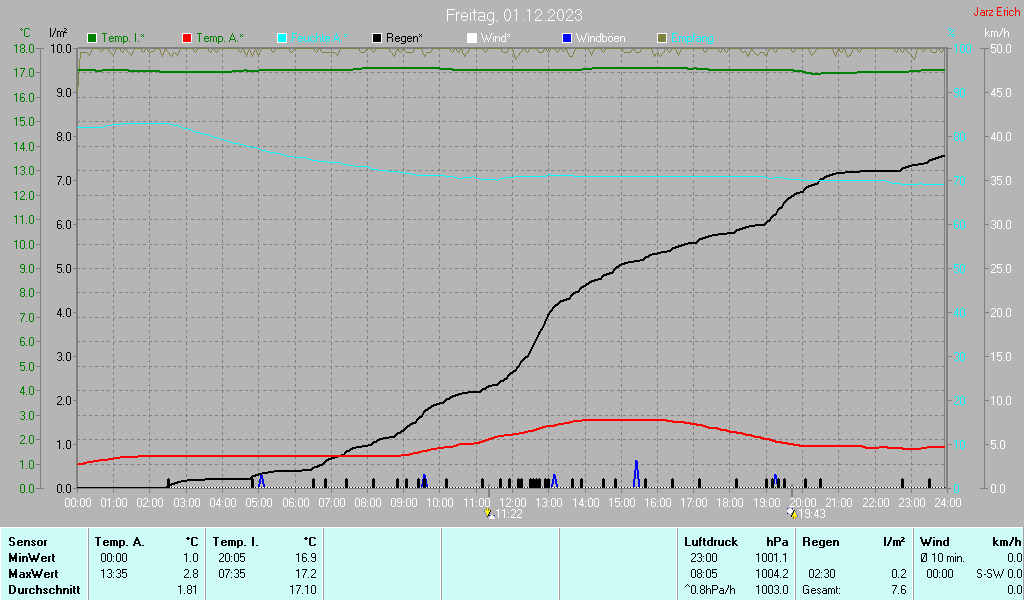This screenshot has height=600, width=1024.
Task: Click the 12:00 time axis label
Action: tap(513, 502)
